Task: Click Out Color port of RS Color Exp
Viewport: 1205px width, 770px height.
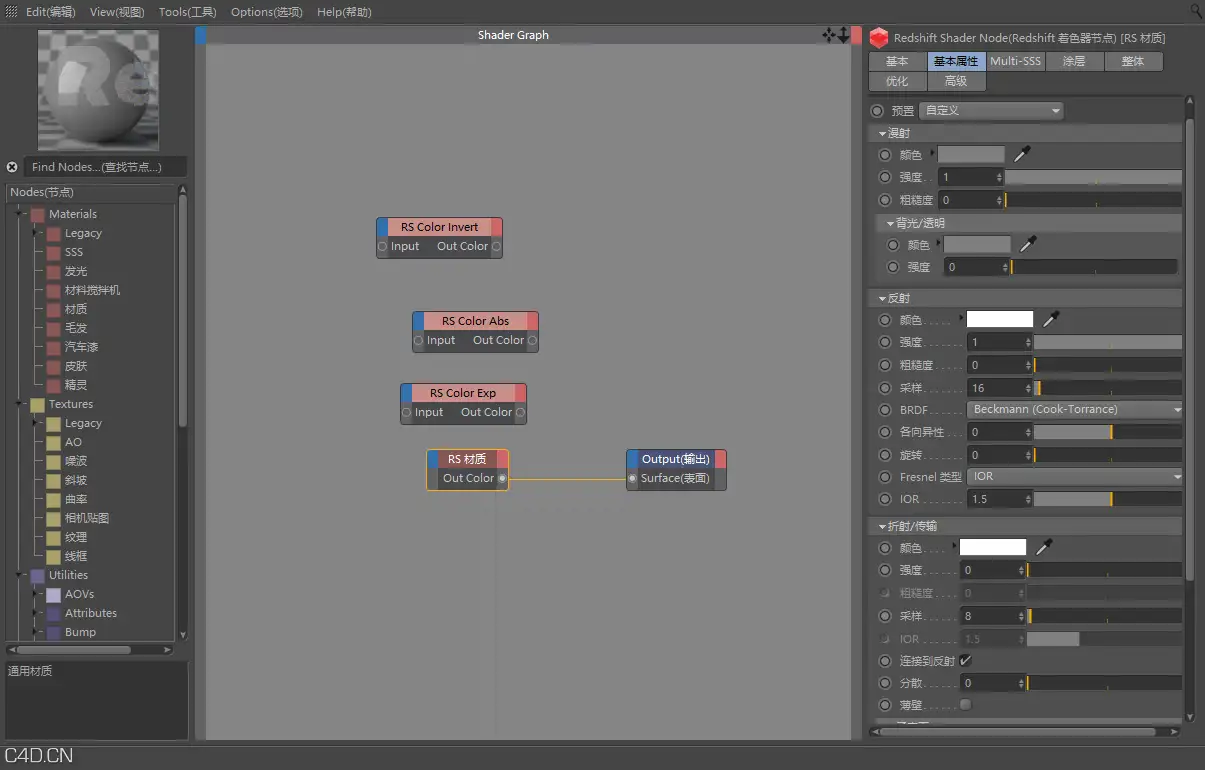Action: tap(520, 412)
